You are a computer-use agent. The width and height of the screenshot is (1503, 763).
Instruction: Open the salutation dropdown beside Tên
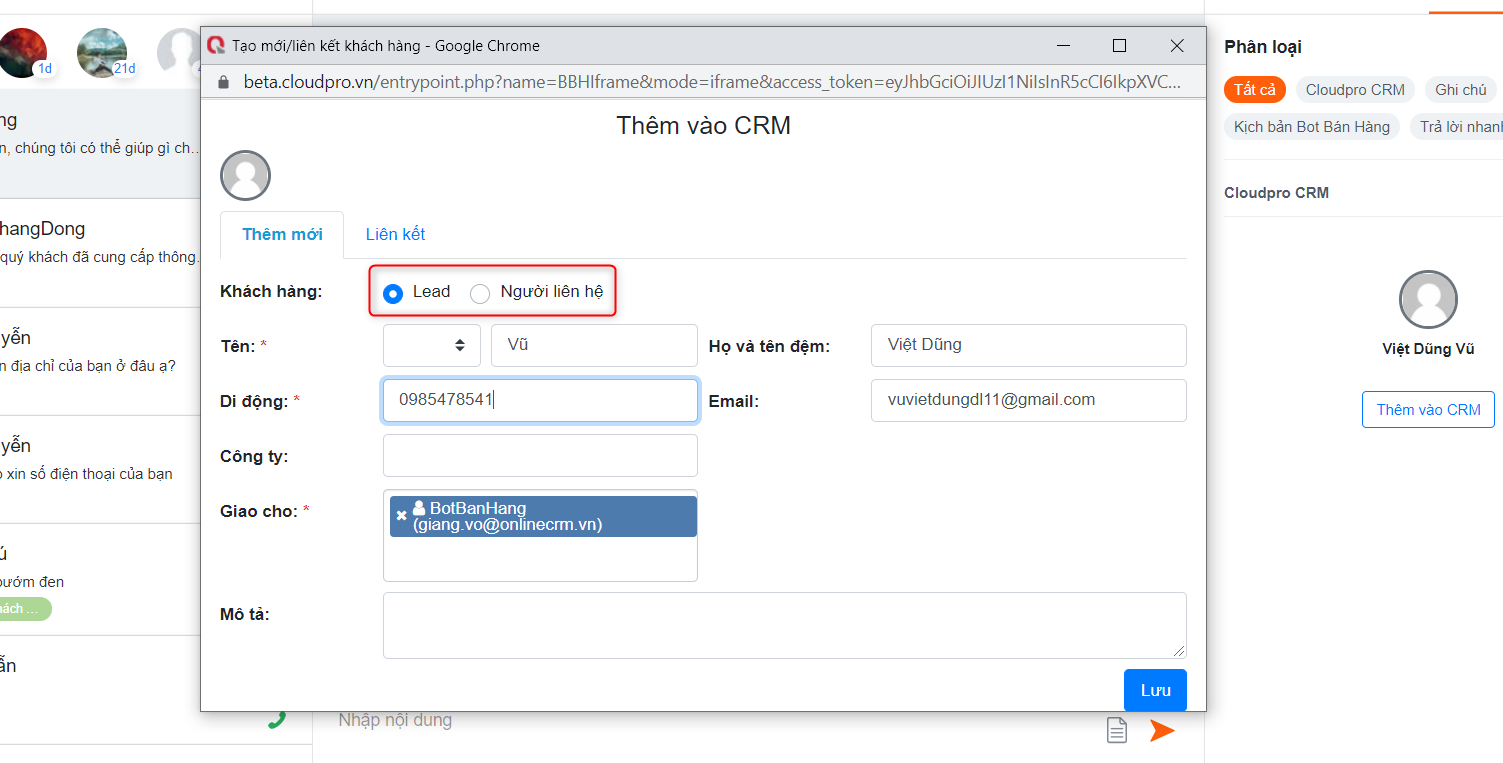431,345
